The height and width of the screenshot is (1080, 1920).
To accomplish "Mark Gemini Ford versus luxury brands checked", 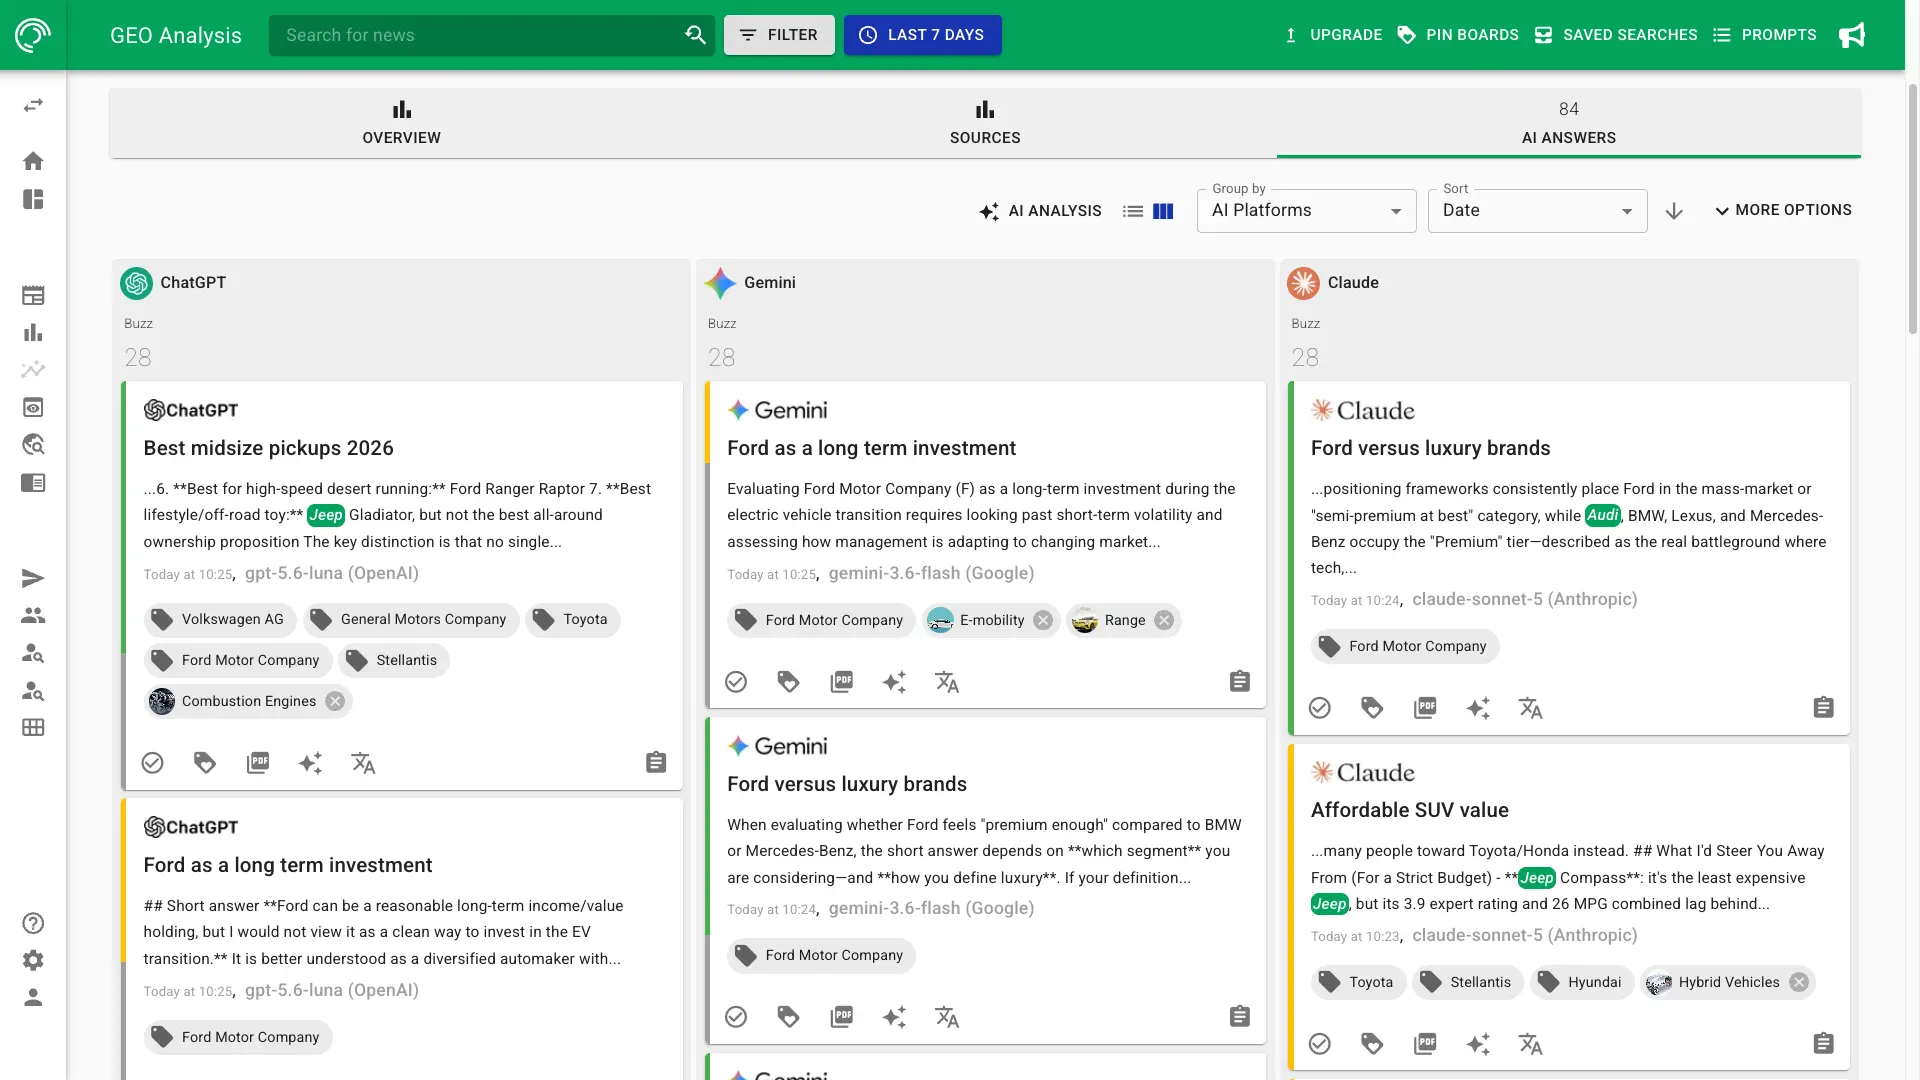I will coord(736,1017).
